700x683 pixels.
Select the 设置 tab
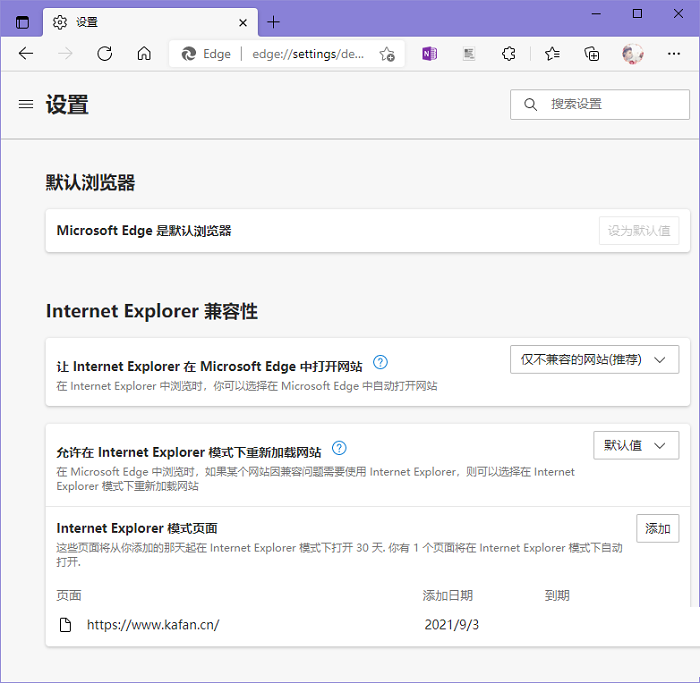tap(140, 22)
